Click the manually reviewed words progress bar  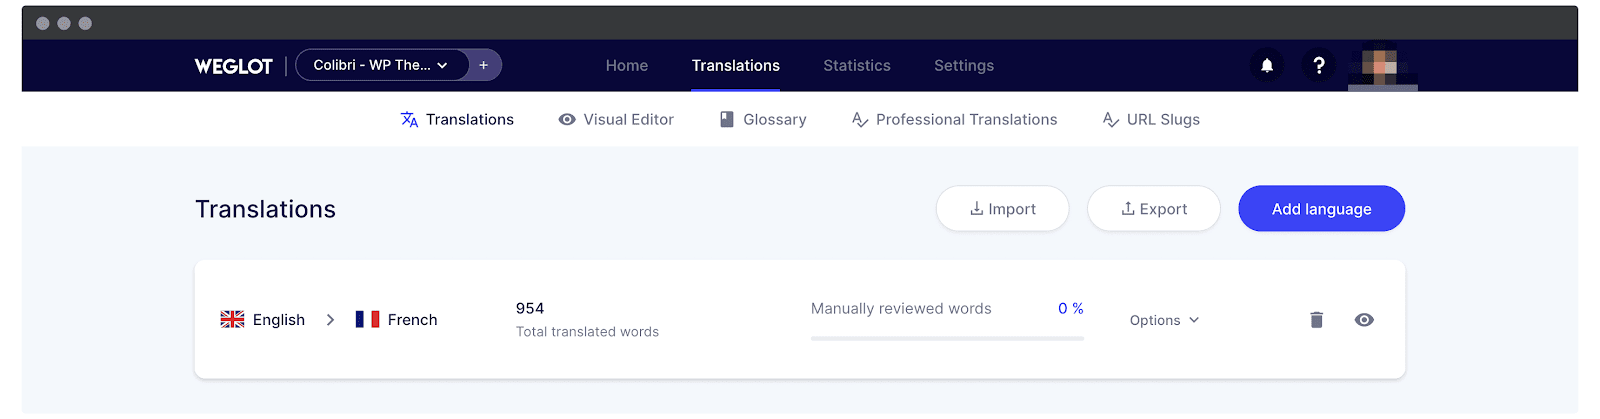[947, 338]
